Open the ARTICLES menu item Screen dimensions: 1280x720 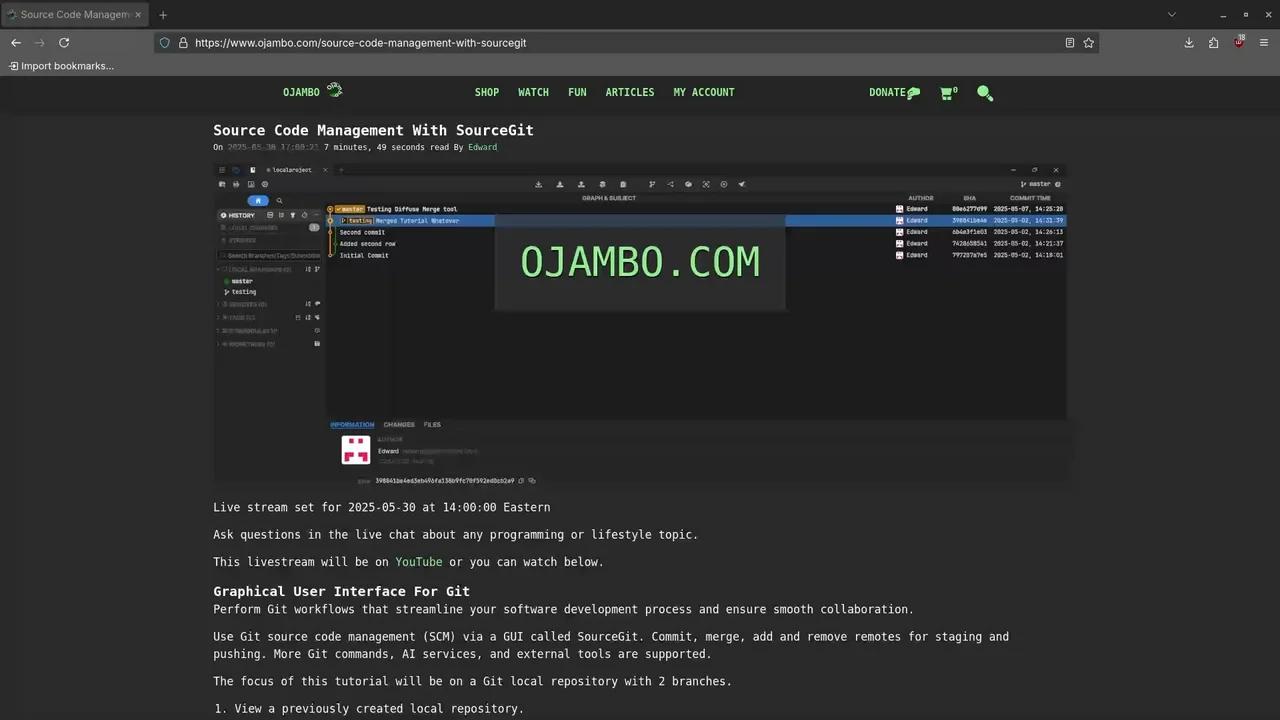(630, 92)
